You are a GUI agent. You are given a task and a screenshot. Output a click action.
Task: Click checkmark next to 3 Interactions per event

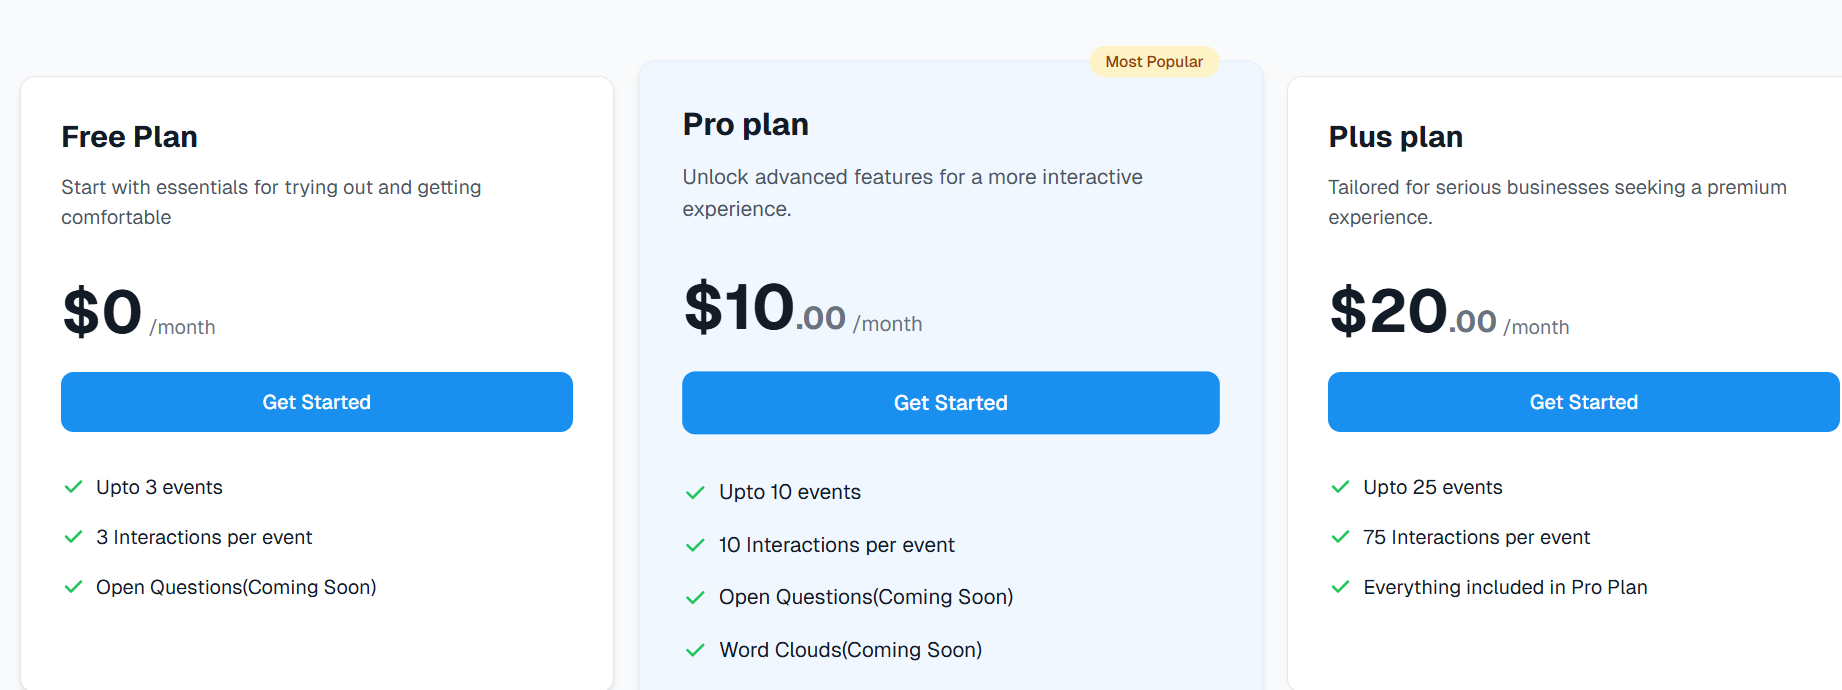click(x=73, y=537)
